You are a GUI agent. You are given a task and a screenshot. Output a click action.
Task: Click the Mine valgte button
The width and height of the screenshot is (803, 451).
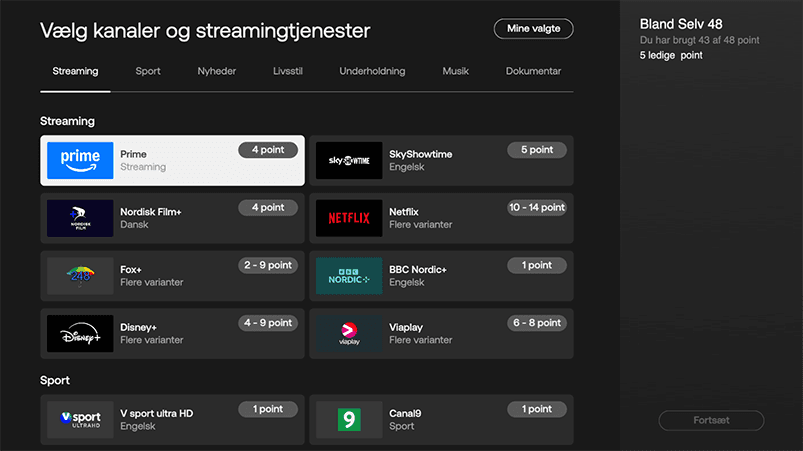pos(533,29)
